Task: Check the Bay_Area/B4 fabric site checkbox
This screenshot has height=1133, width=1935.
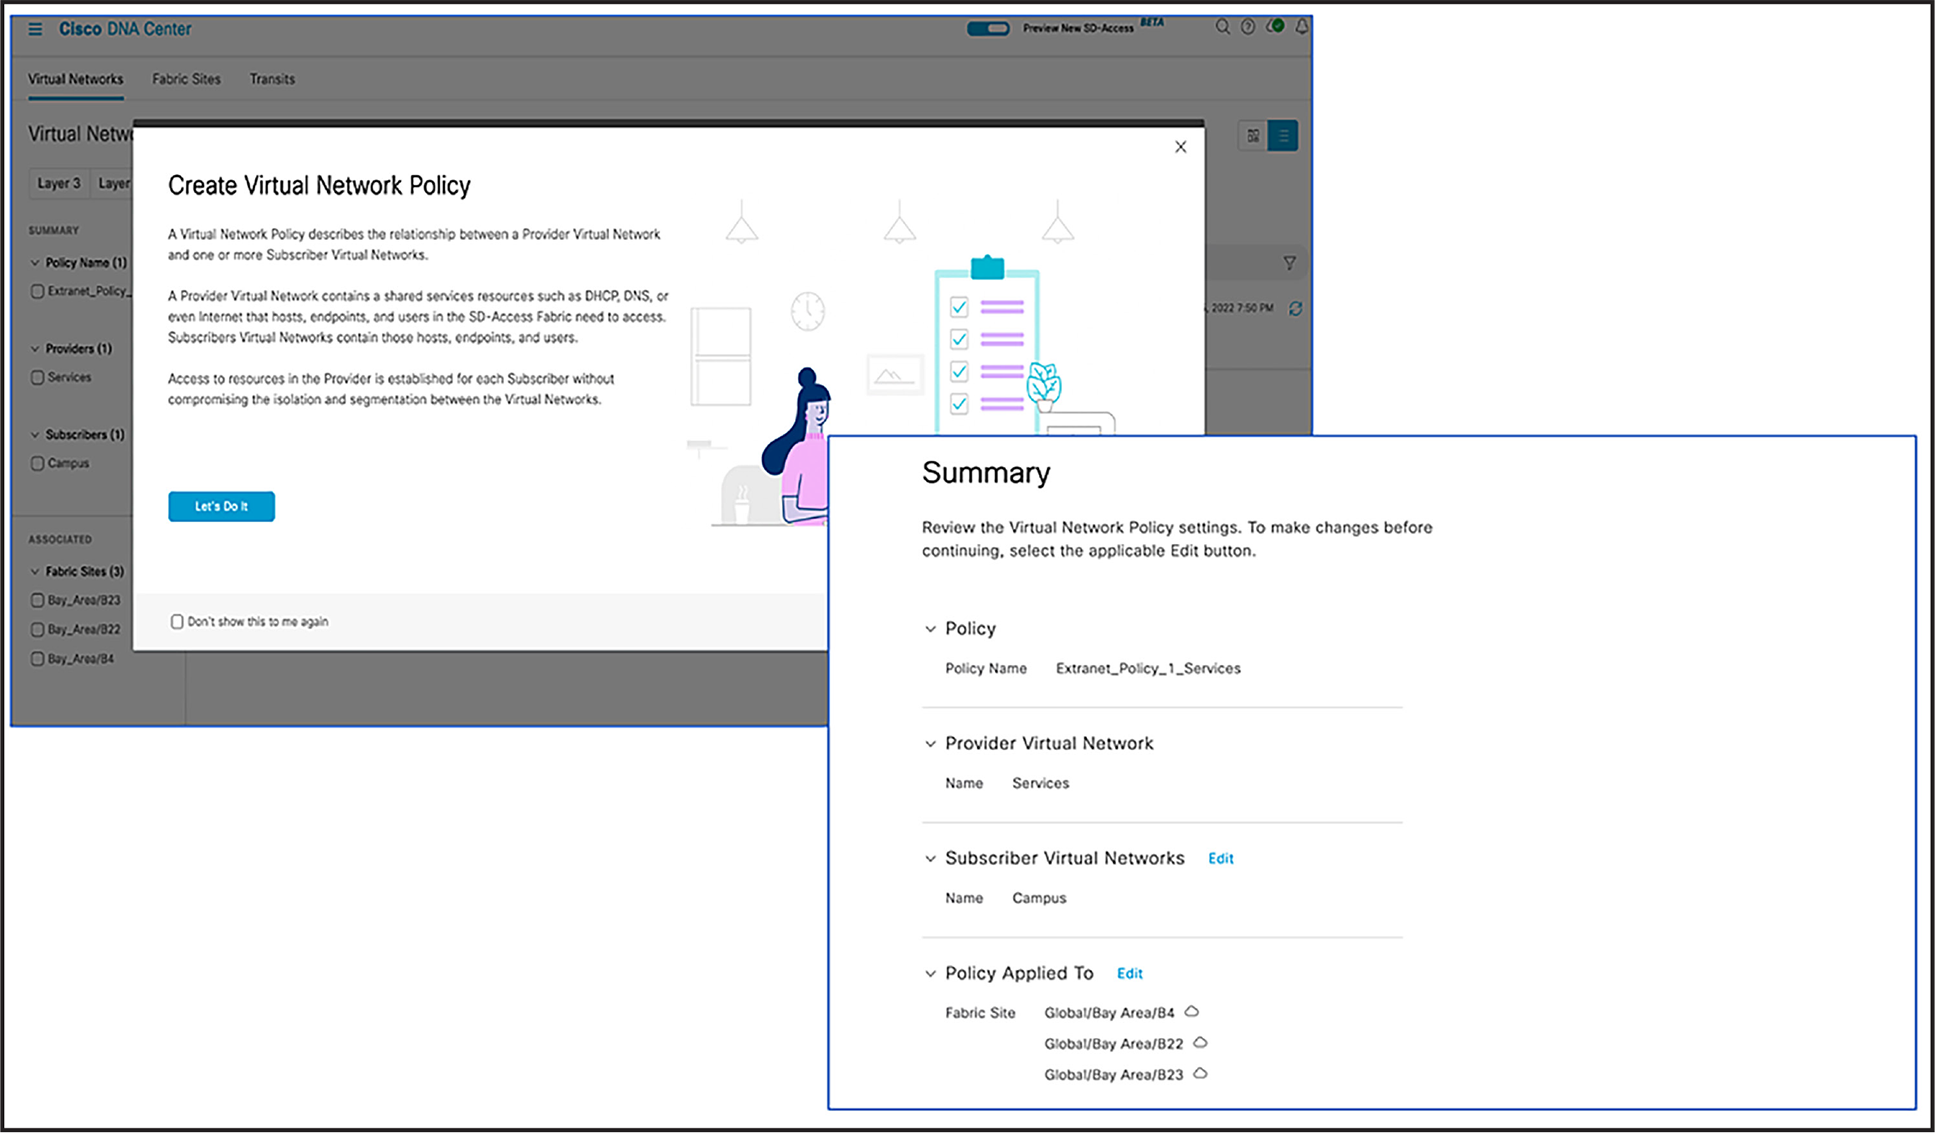Action: tap(38, 659)
